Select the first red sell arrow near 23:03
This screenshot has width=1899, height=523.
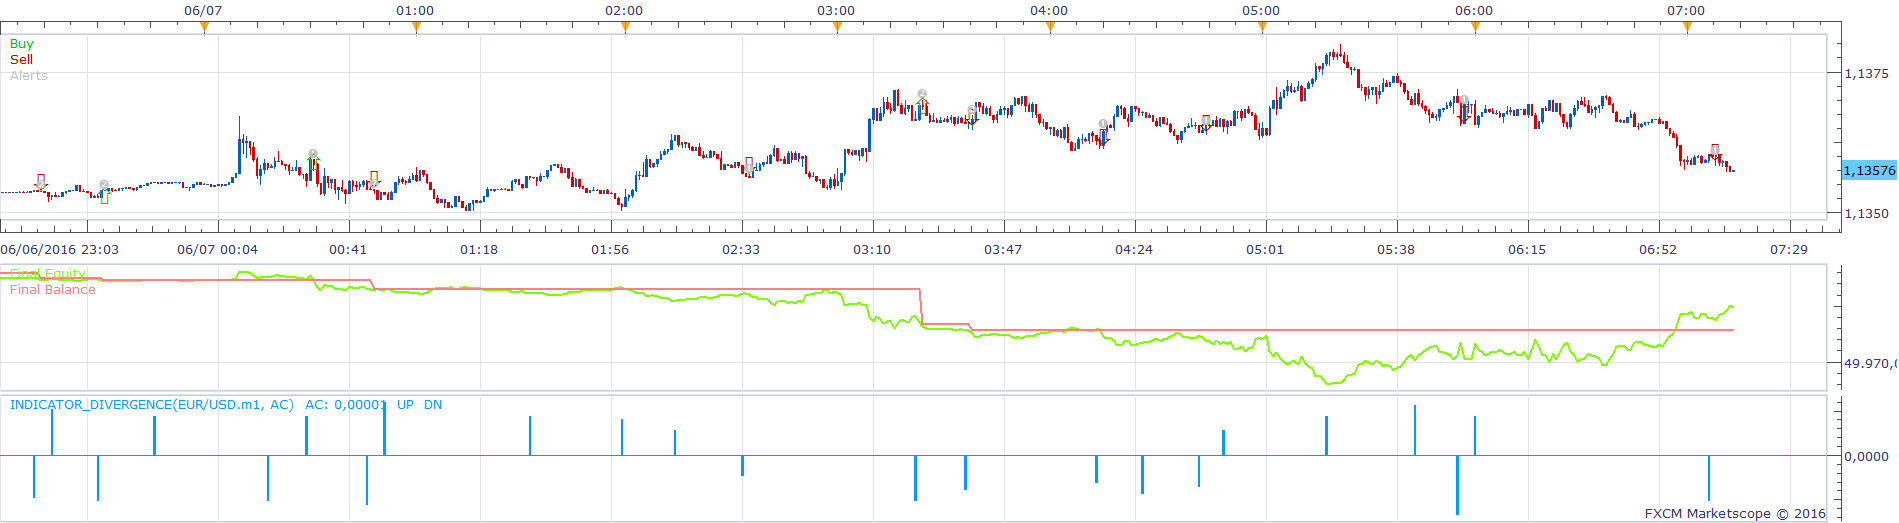(41, 182)
